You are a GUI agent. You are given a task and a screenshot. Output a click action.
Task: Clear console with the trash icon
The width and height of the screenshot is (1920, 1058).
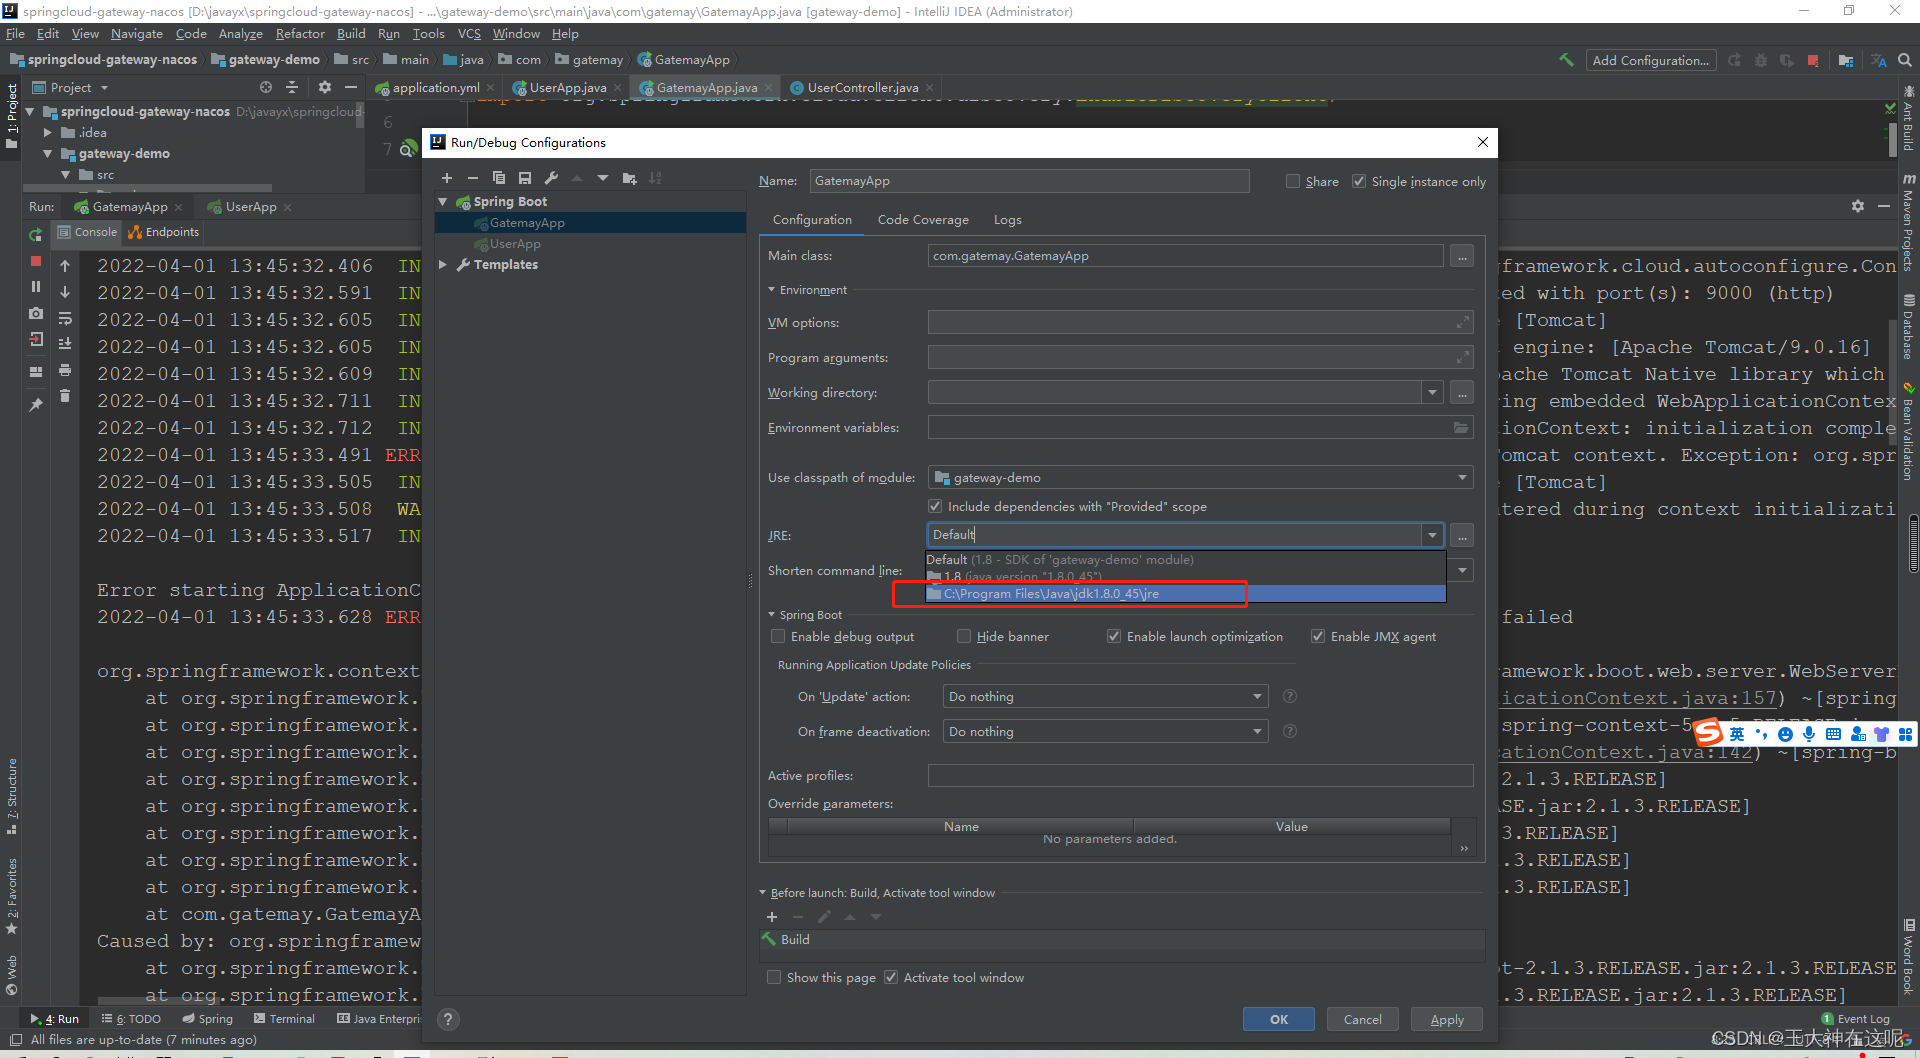(x=65, y=396)
